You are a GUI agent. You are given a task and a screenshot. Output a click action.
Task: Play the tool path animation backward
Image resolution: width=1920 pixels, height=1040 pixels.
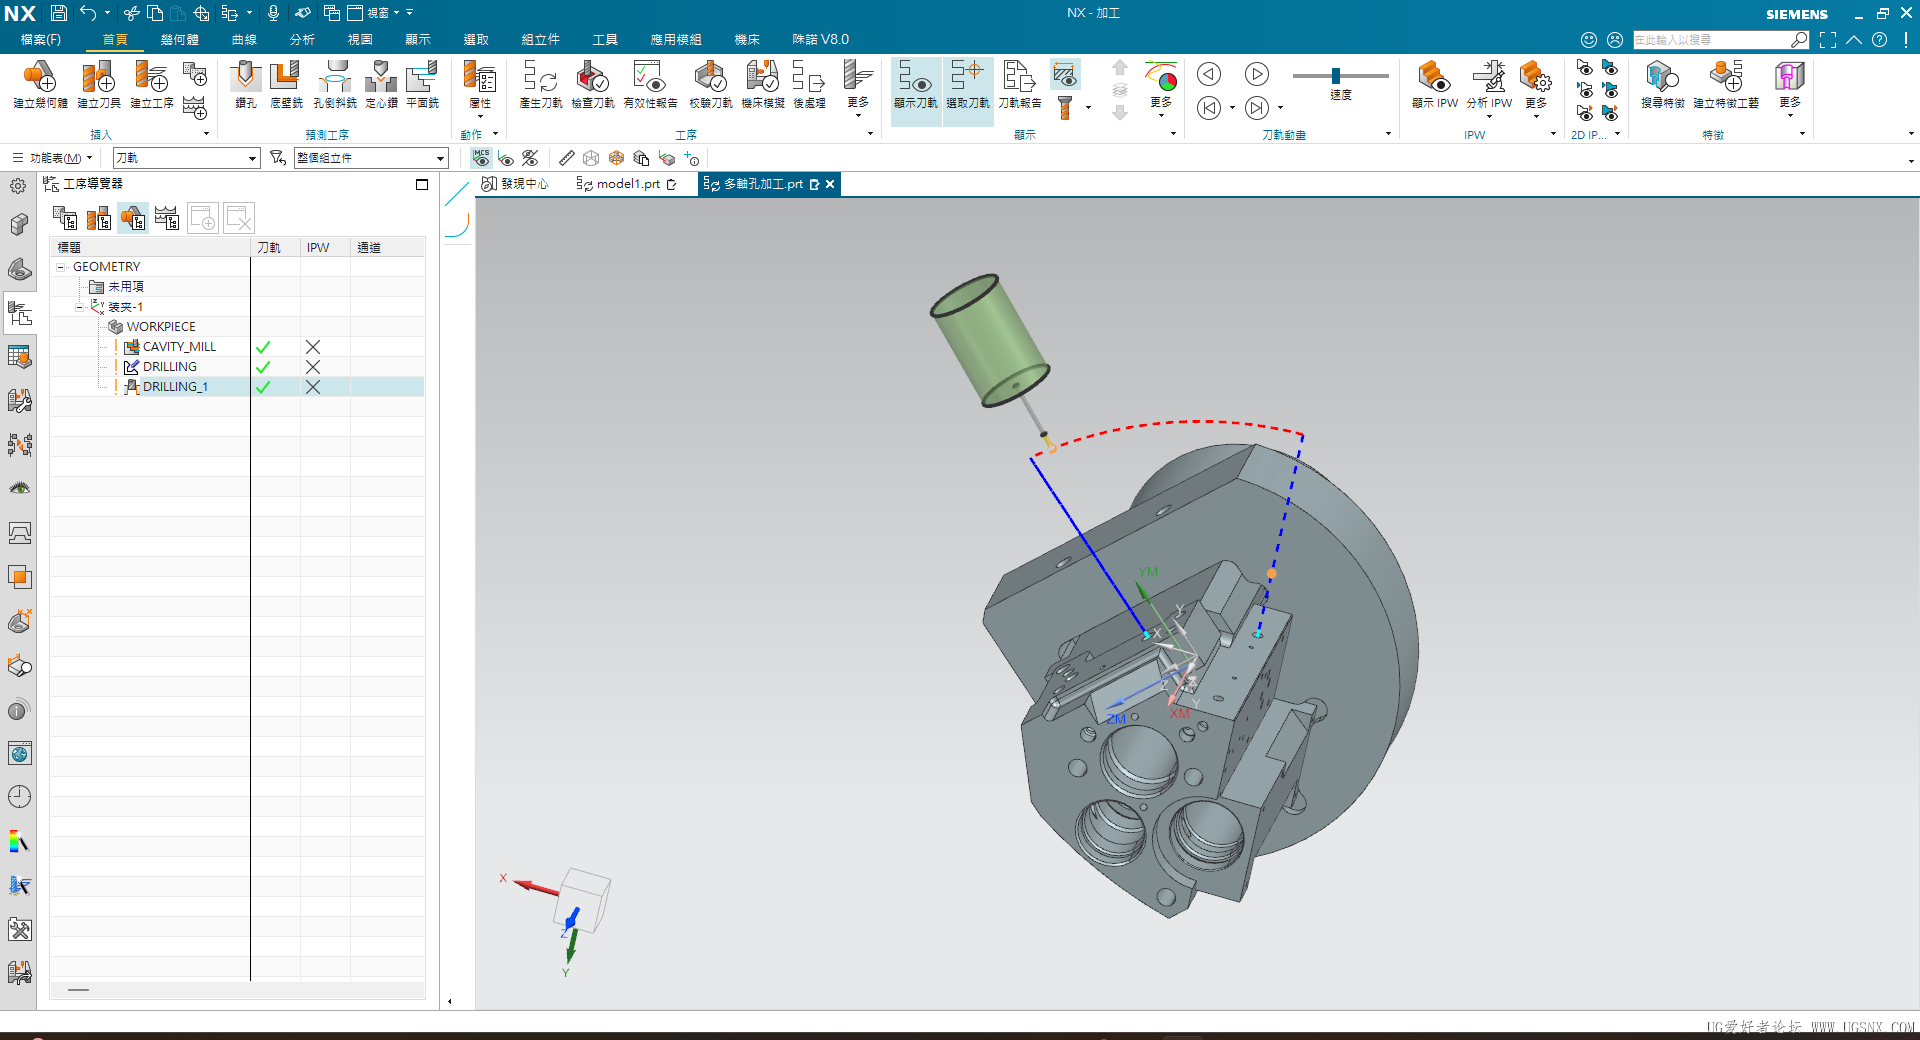pyautogui.click(x=1209, y=74)
